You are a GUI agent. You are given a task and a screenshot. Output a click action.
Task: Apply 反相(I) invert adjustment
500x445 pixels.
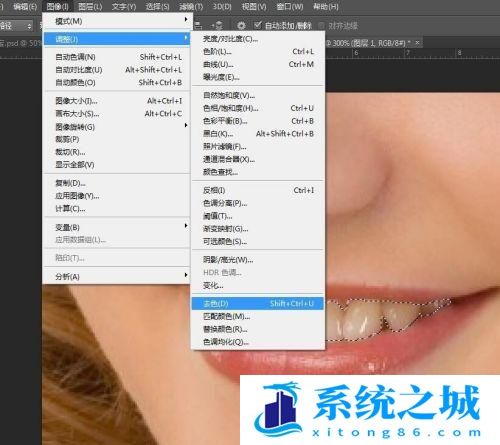258,190
